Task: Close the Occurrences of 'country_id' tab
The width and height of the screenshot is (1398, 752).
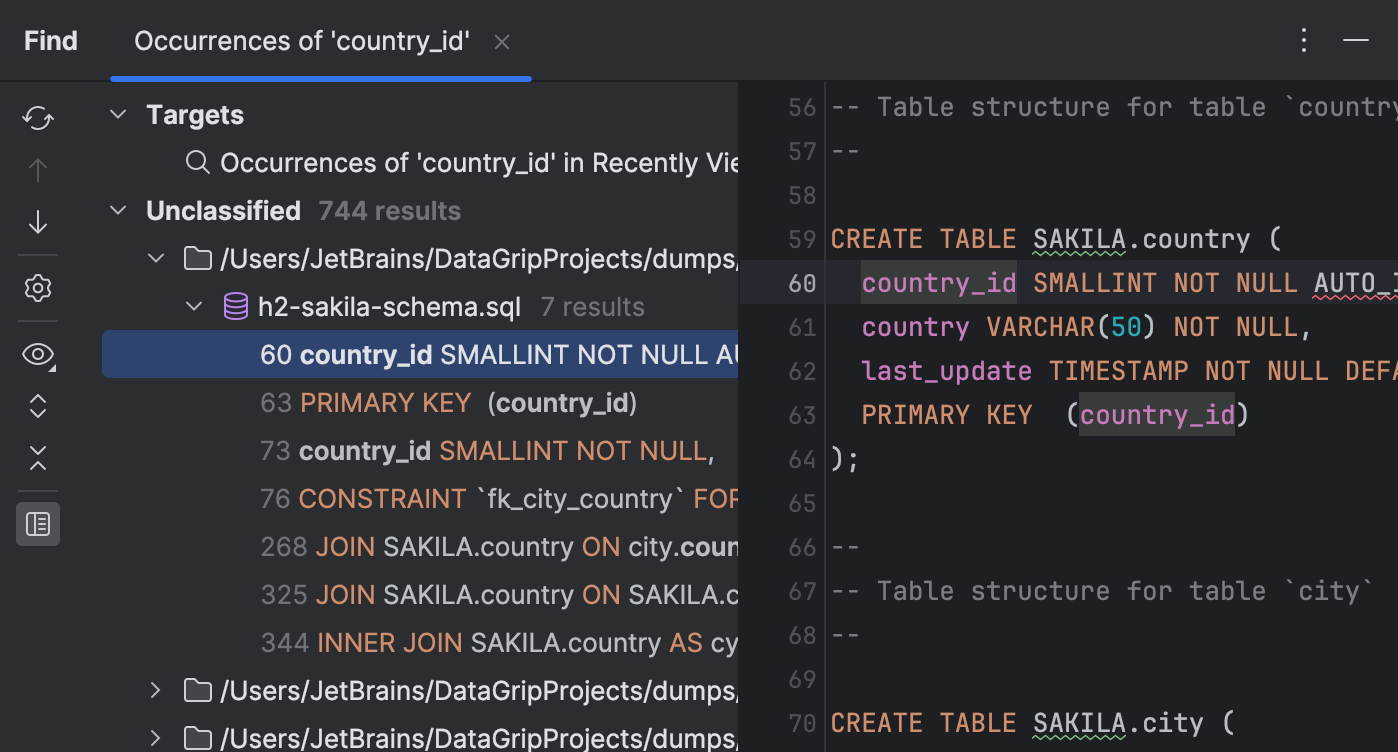Action: point(501,41)
